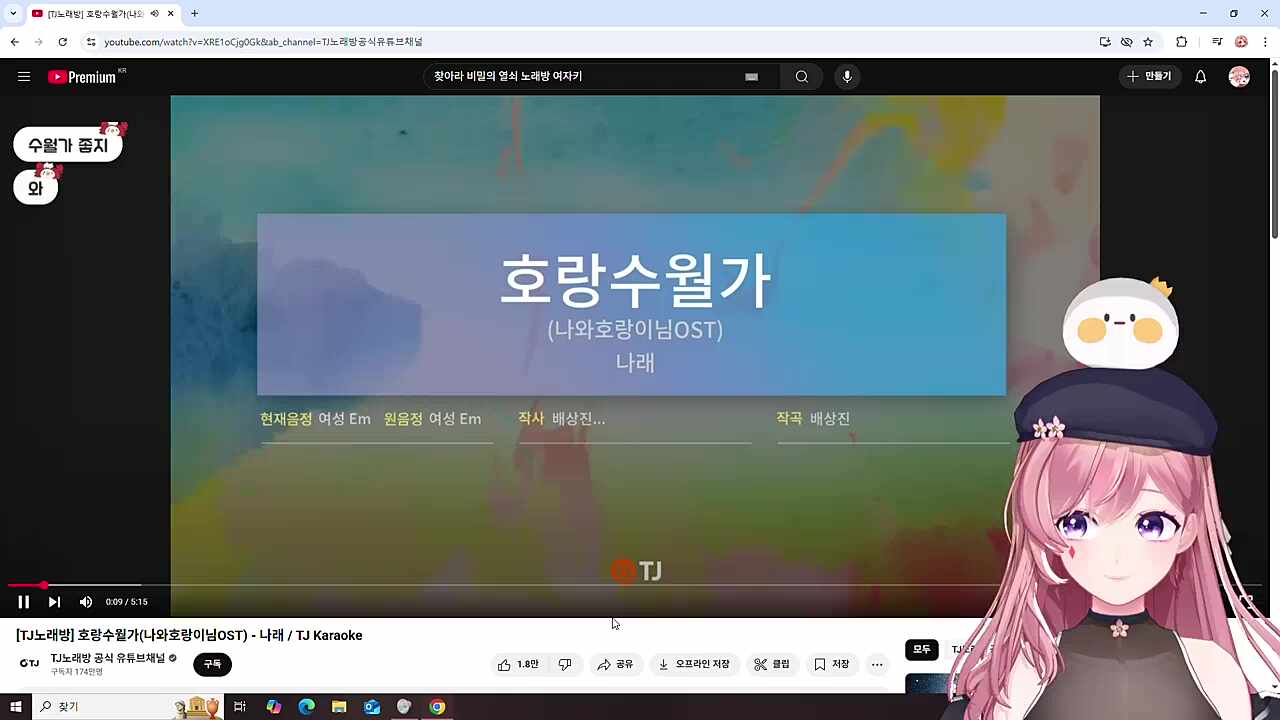This screenshot has width=1280, height=720.
Task: Like the video with thumbs-up 1.8만
Action: [519, 665]
